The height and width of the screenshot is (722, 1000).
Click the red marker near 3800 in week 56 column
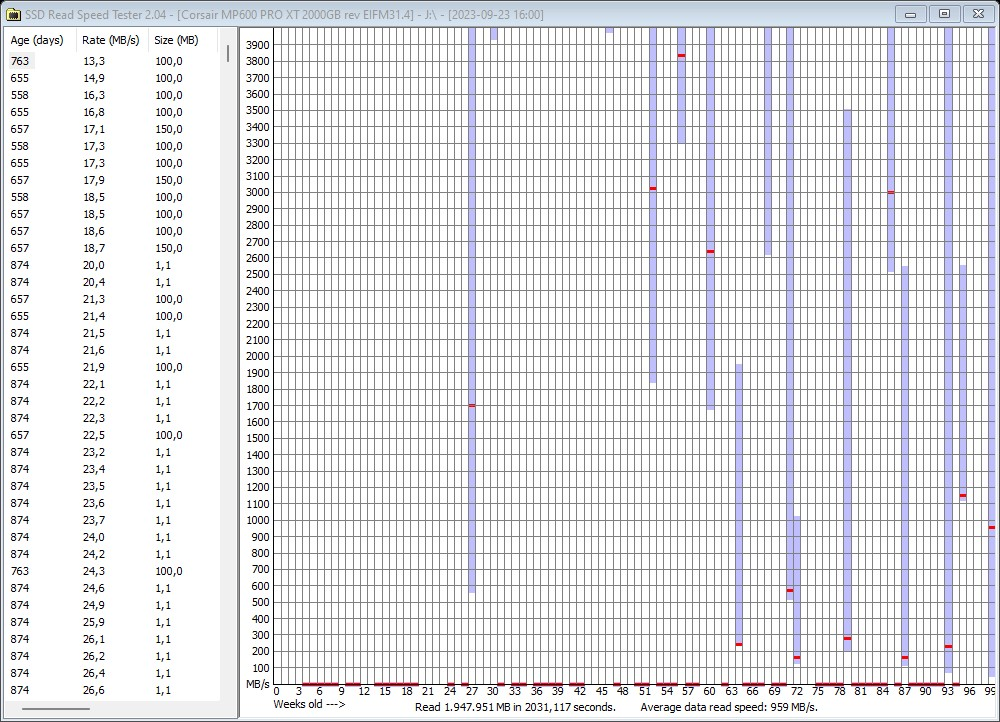(x=682, y=55)
